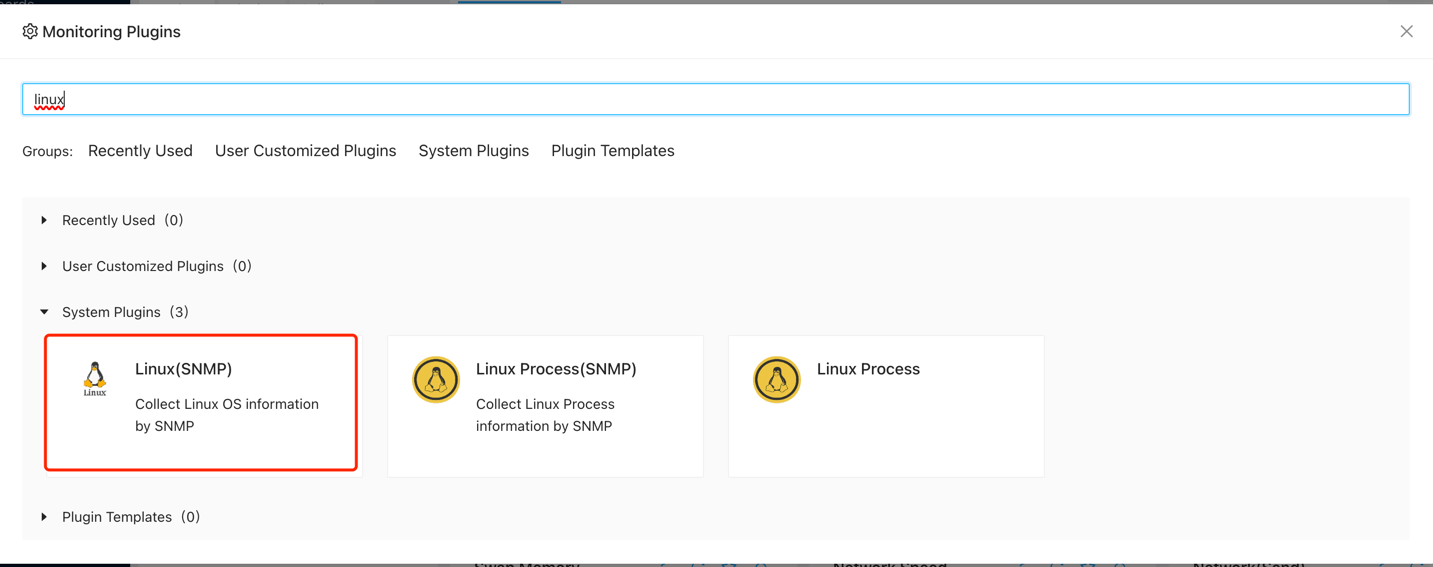Open the Linux Process plugin title
Viewport: 1433px width, 567px height.
click(x=868, y=369)
